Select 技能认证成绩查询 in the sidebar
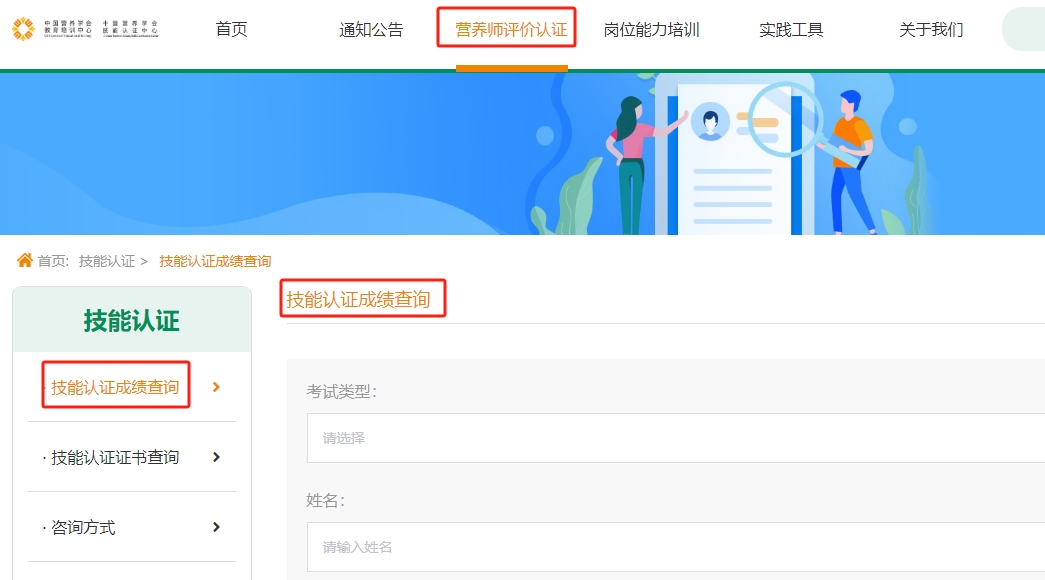The width and height of the screenshot is (1045, 580). [117, 386]
